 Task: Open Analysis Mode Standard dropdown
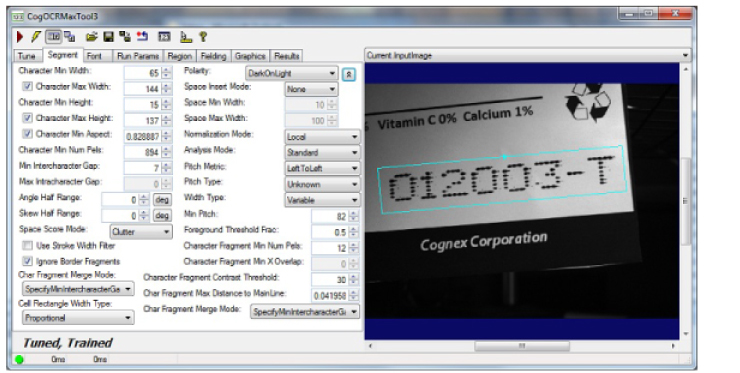coord(322,153)
